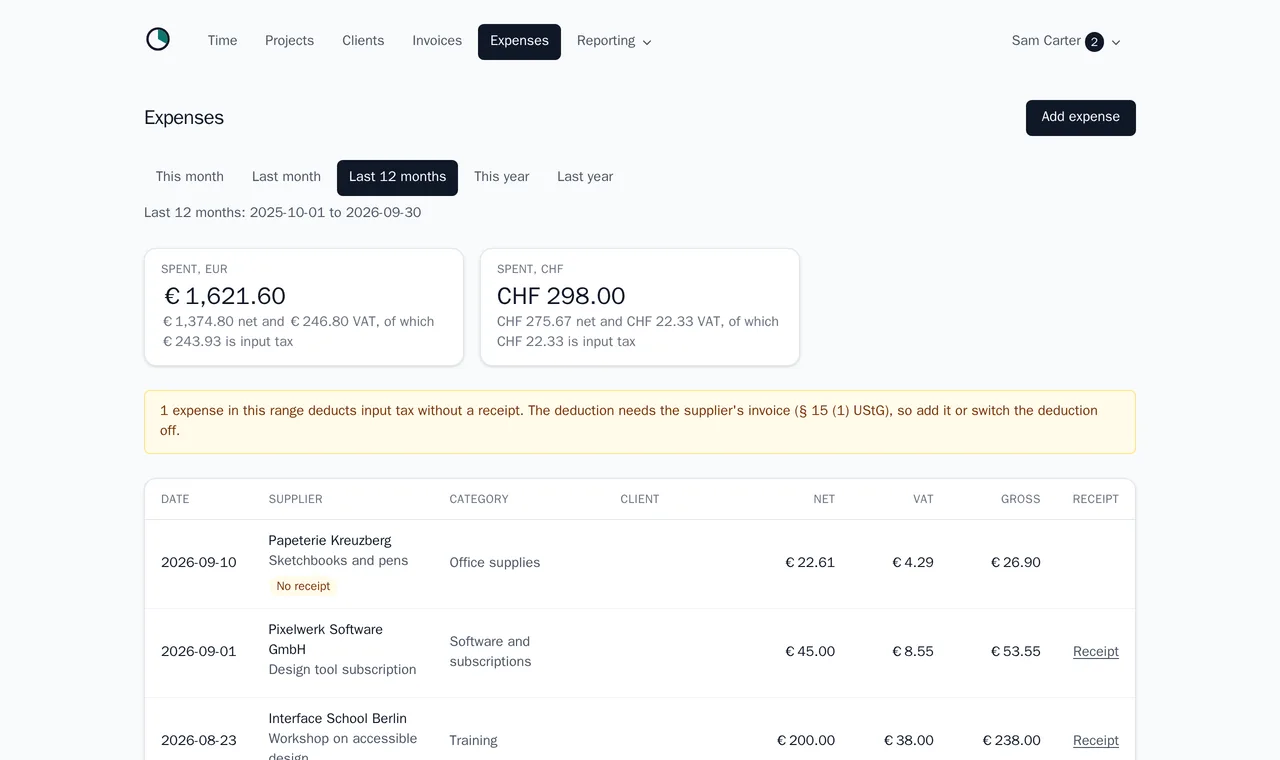Expand the Reporting menu chevron
1280x760 pixels.
coord(647,42)
